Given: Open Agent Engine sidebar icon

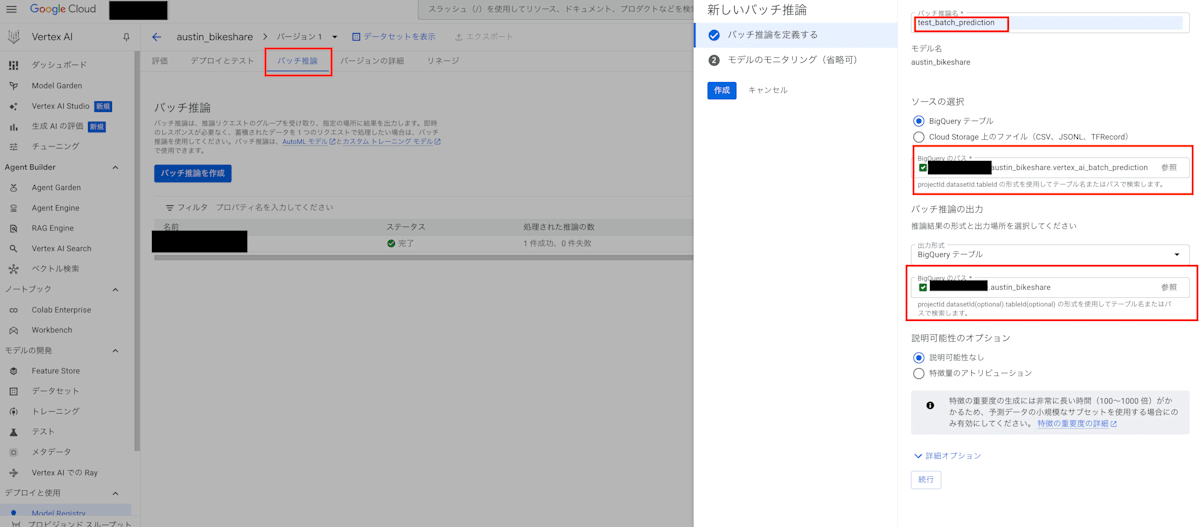Looking at the screenshot, I should click(13, 208).
